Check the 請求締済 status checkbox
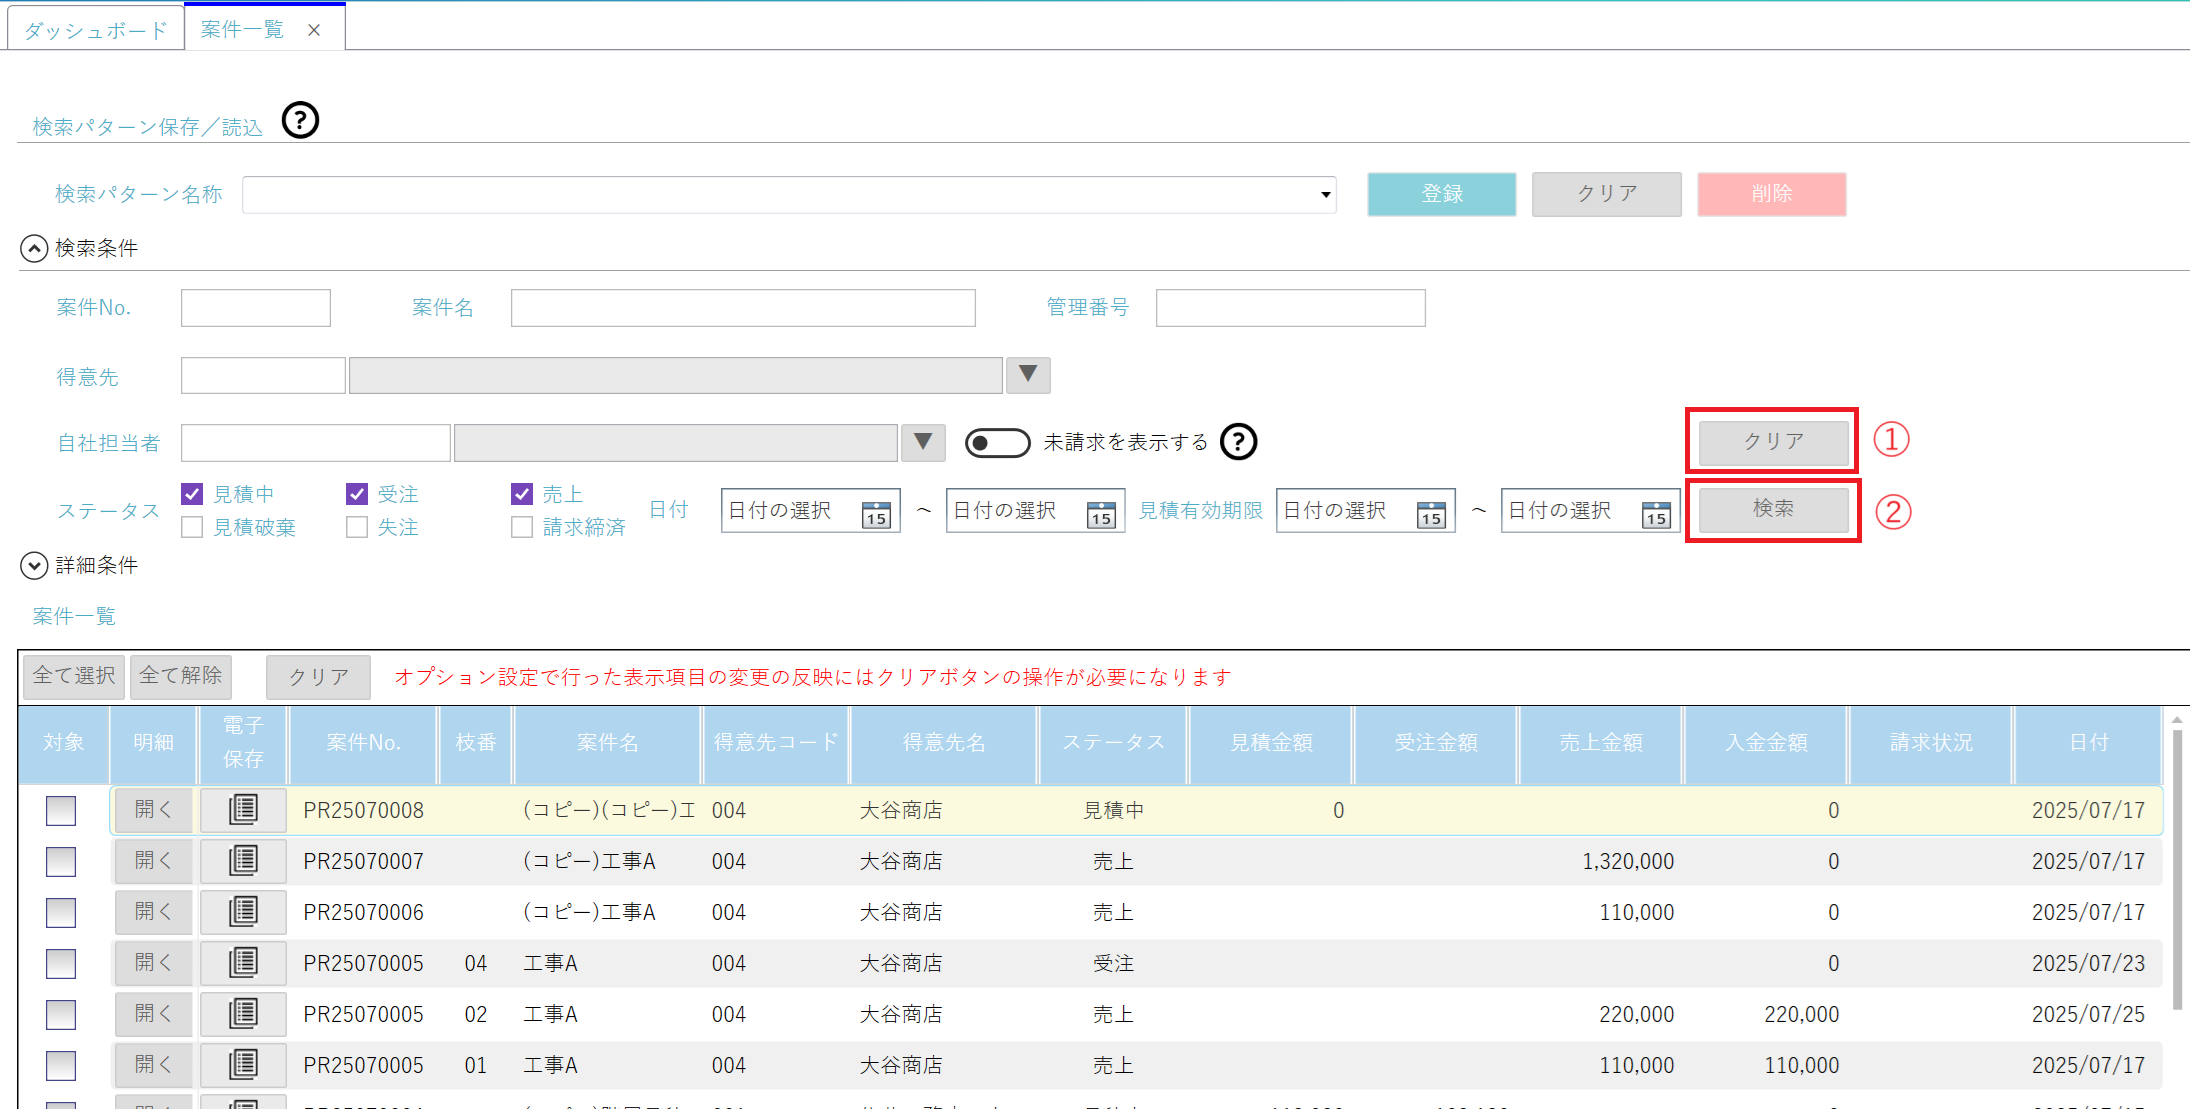2190x1109 pixels. [x=522, y=527]
